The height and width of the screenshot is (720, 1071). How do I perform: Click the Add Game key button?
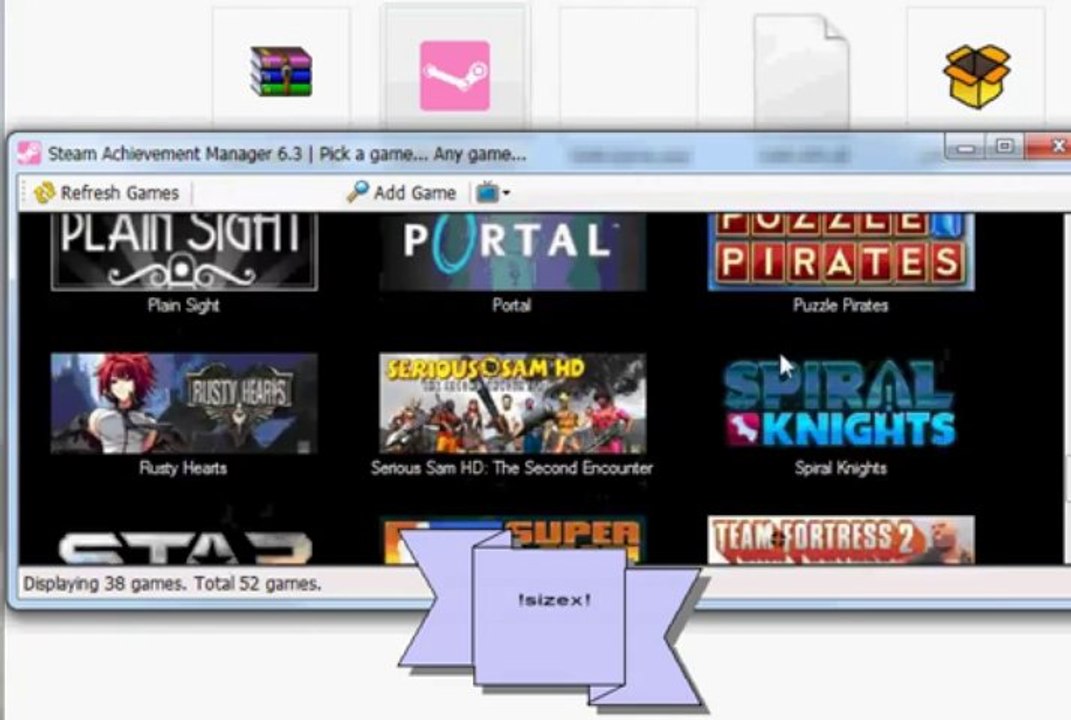[x=402, y=193]
